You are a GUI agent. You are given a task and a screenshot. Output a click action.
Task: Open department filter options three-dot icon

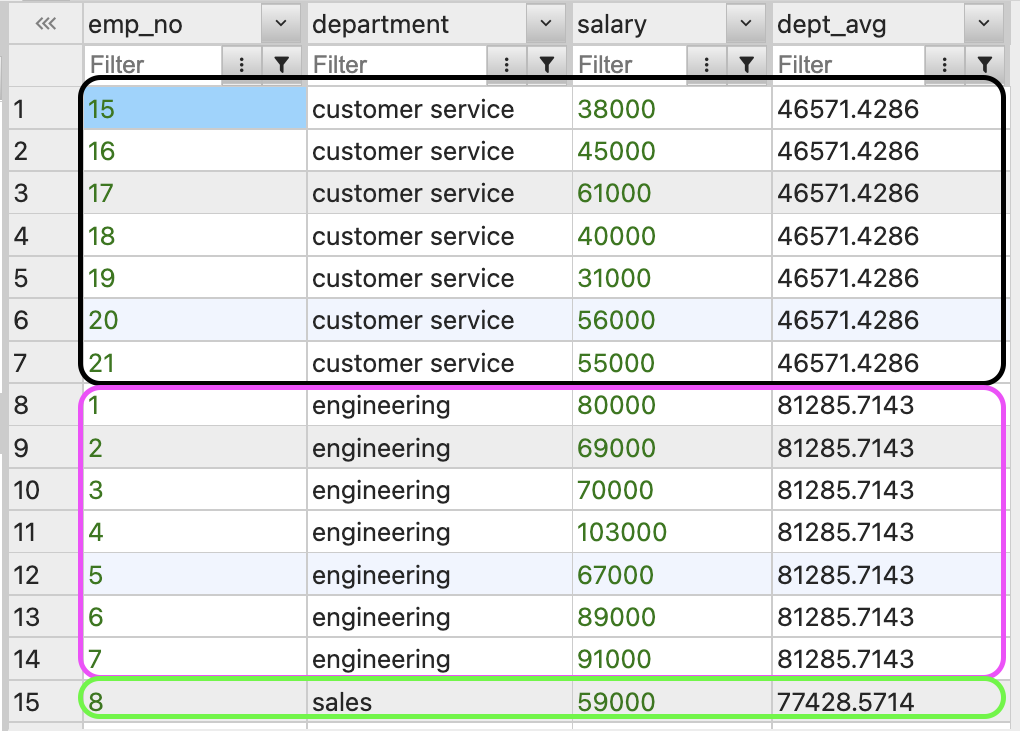pyautogui.click(x=506, y=64)
